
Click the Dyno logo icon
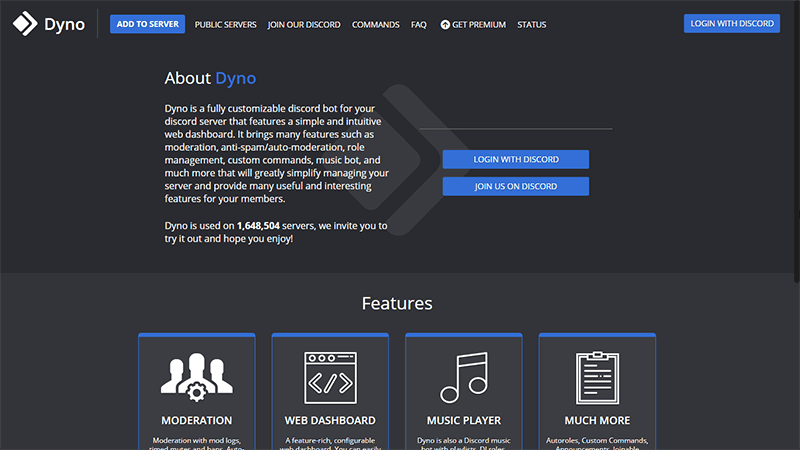[x=24, y=24]
